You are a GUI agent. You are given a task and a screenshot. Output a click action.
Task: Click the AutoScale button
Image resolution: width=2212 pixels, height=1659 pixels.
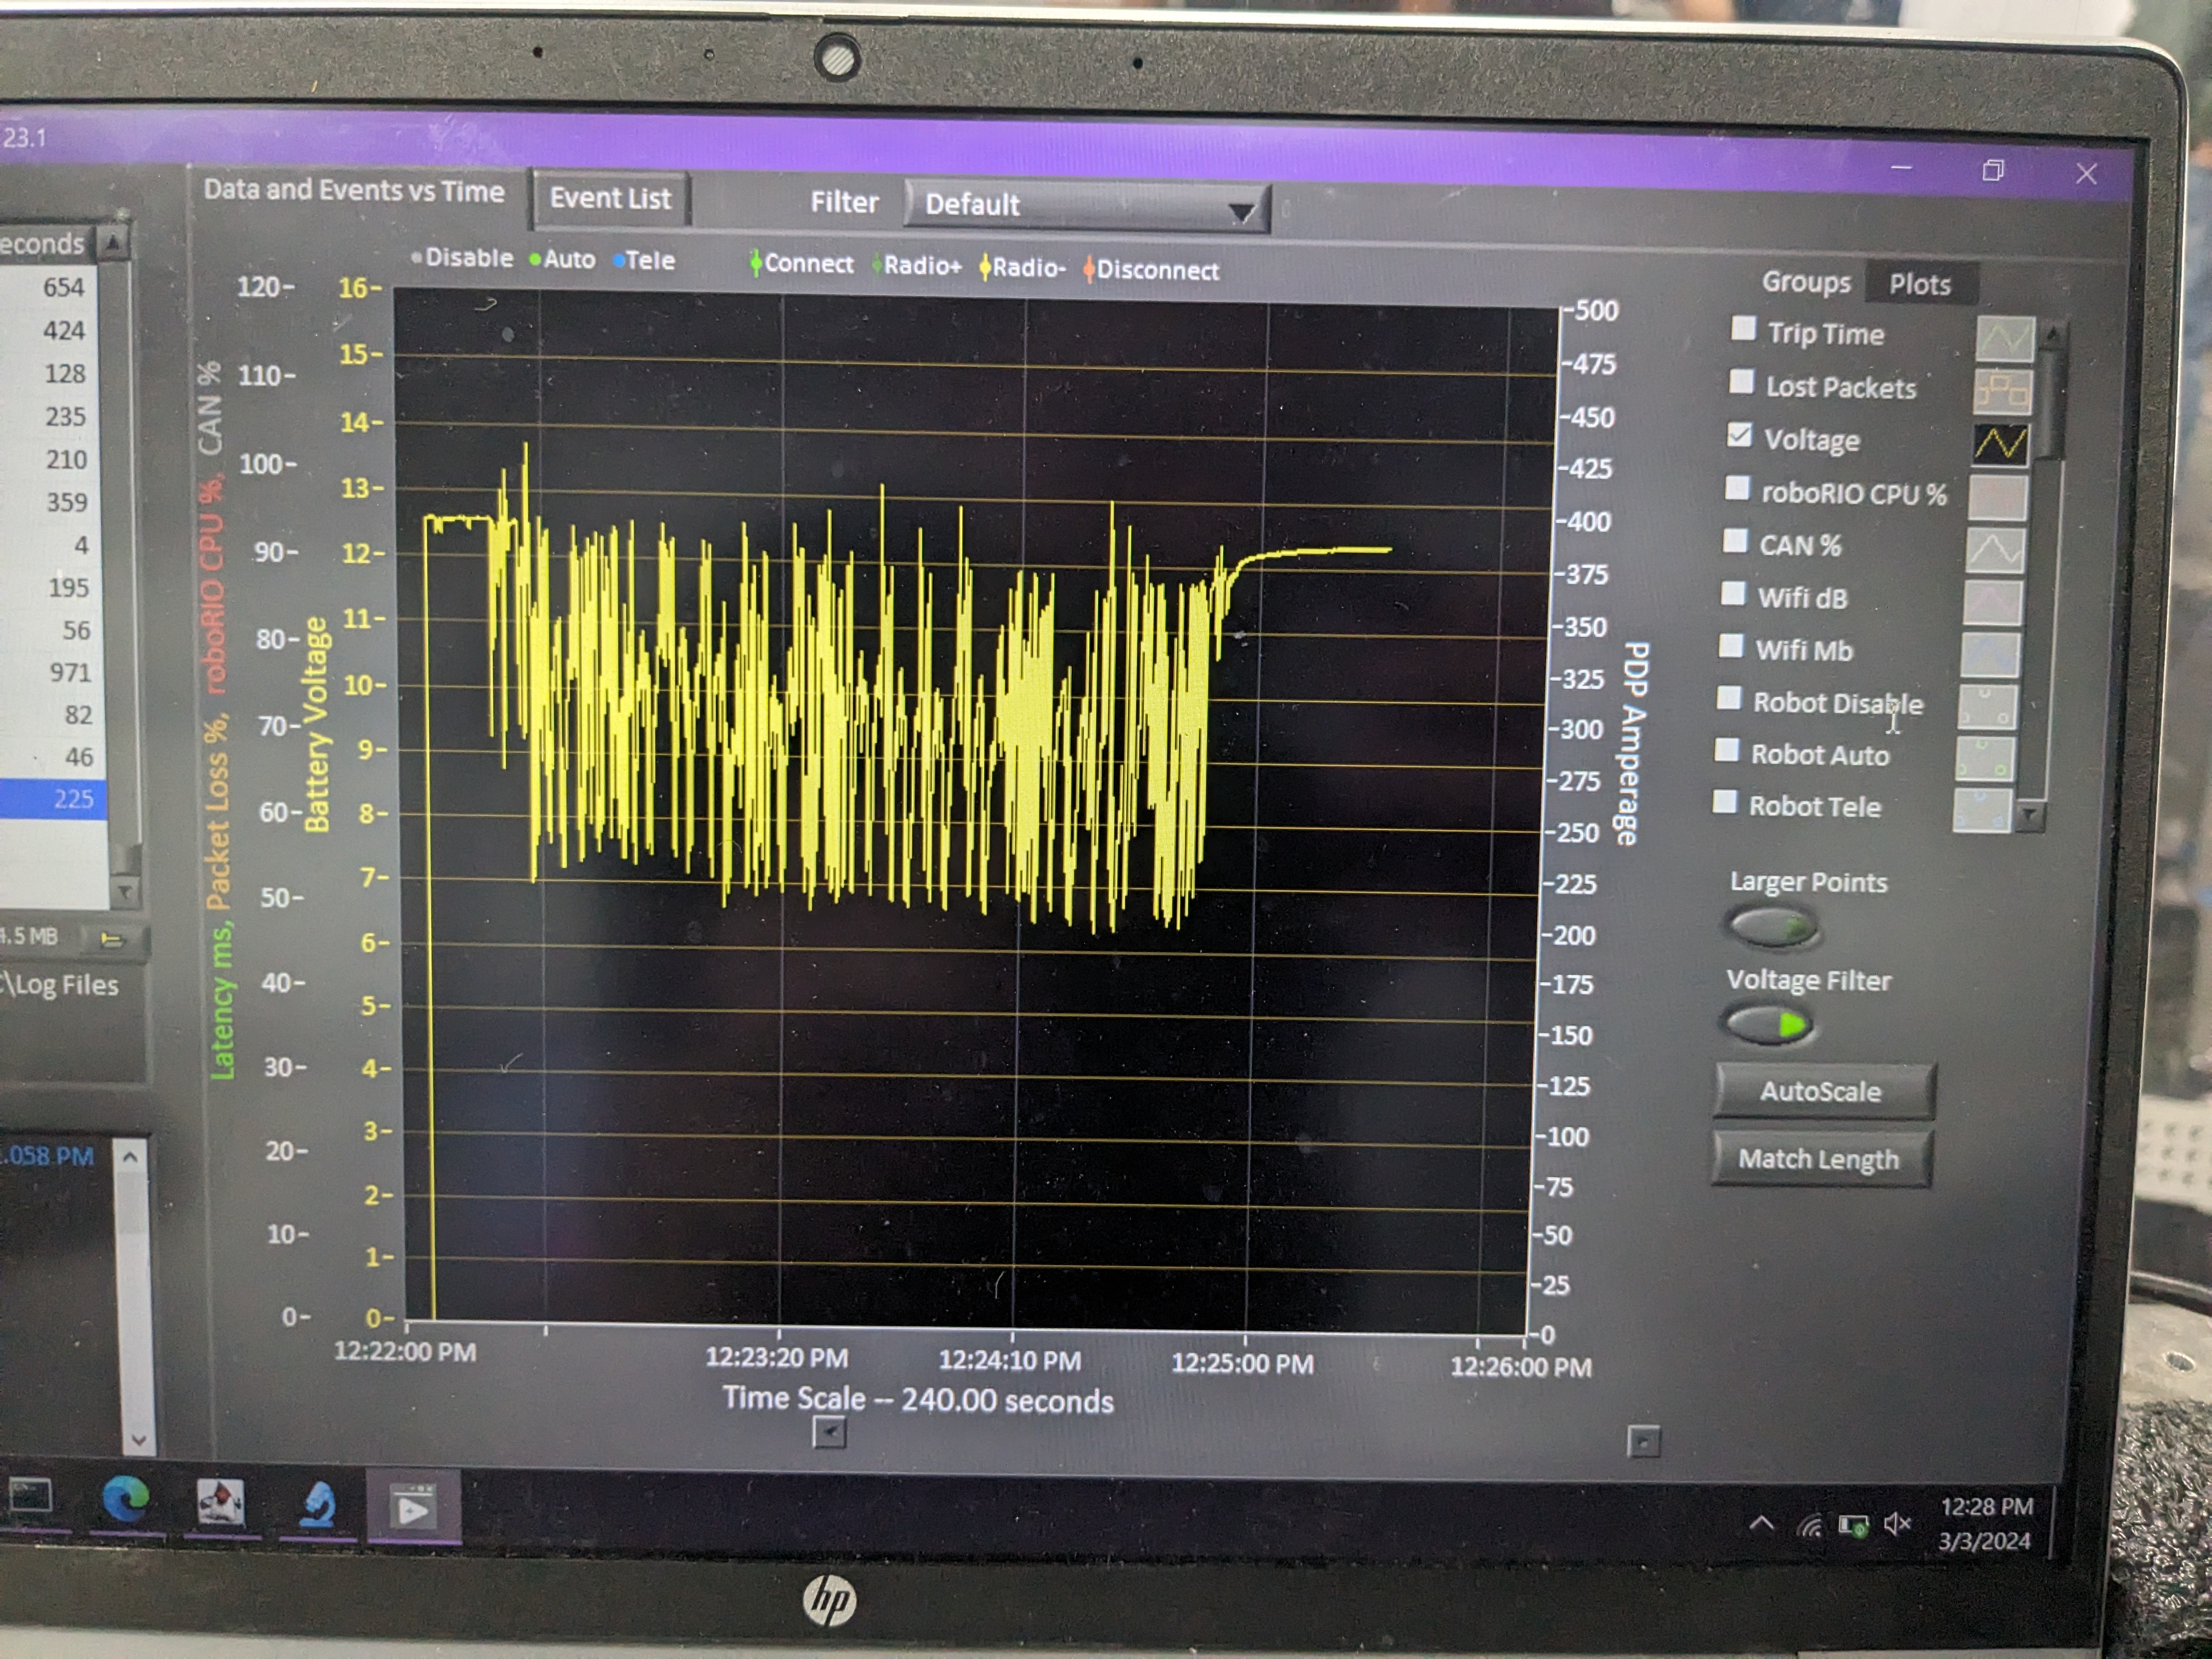pos(1822,1091)
